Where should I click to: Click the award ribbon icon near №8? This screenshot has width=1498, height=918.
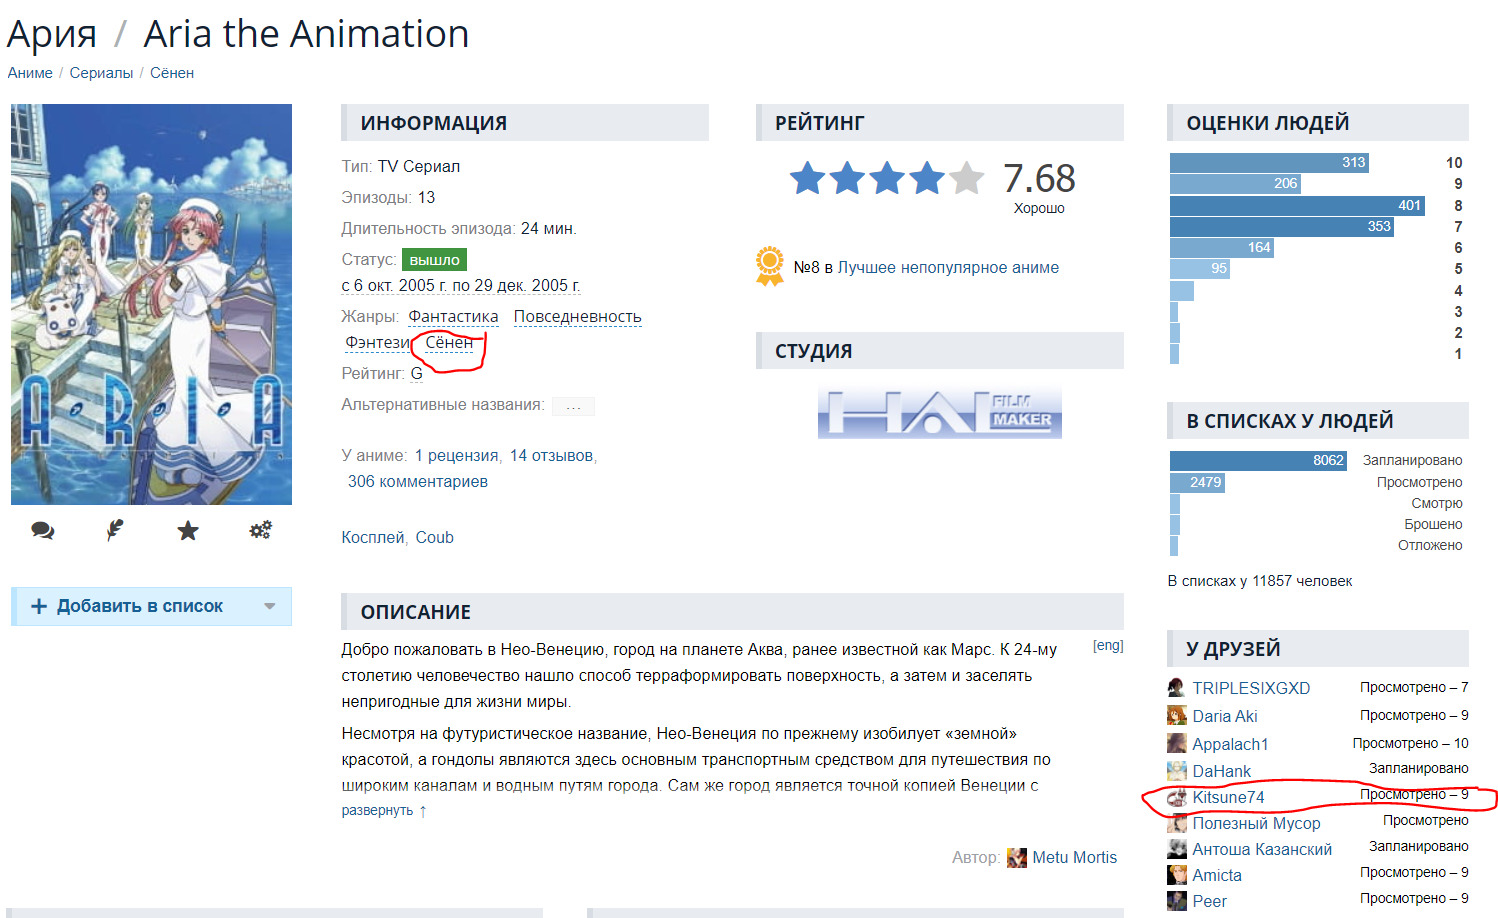pyautogui.click(x=770, y=267)
